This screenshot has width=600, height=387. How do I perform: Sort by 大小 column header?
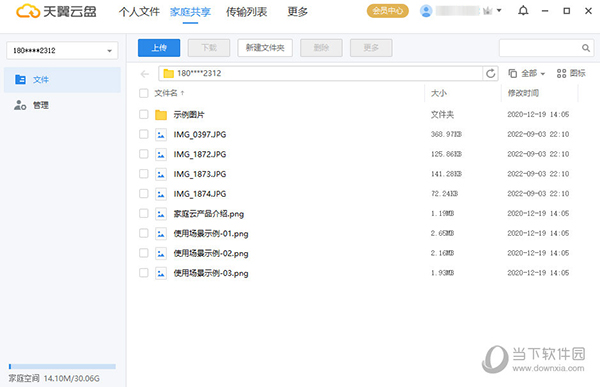tap(439, 93)
